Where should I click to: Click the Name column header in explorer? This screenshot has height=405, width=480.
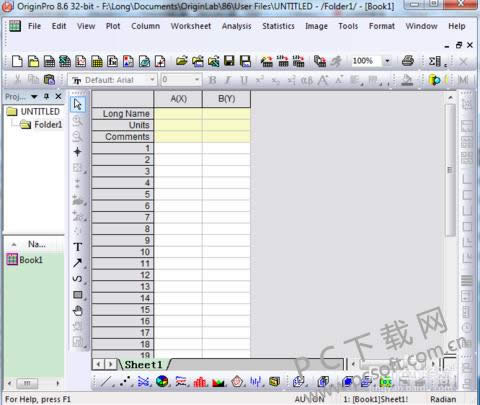[37, 244]
